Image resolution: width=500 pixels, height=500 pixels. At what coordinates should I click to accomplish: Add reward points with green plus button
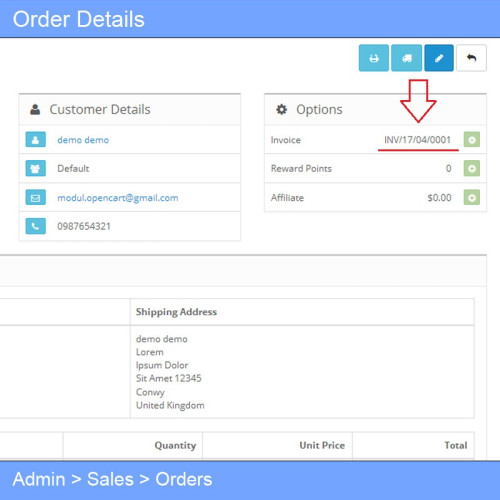pos(472,168)
